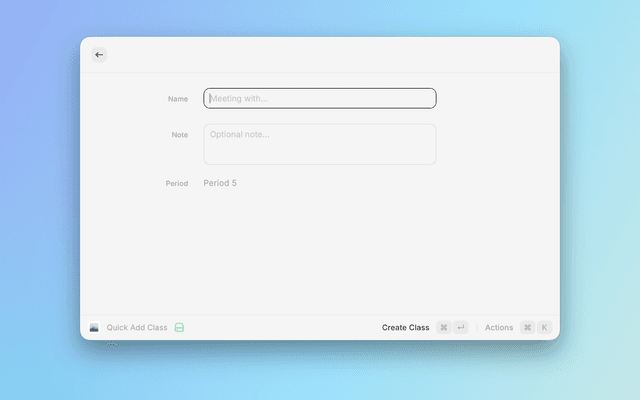Click the extension icon in bottom-left corner
Image resolution: width=640 pixels, height=400 pixels.
point(94,328)
